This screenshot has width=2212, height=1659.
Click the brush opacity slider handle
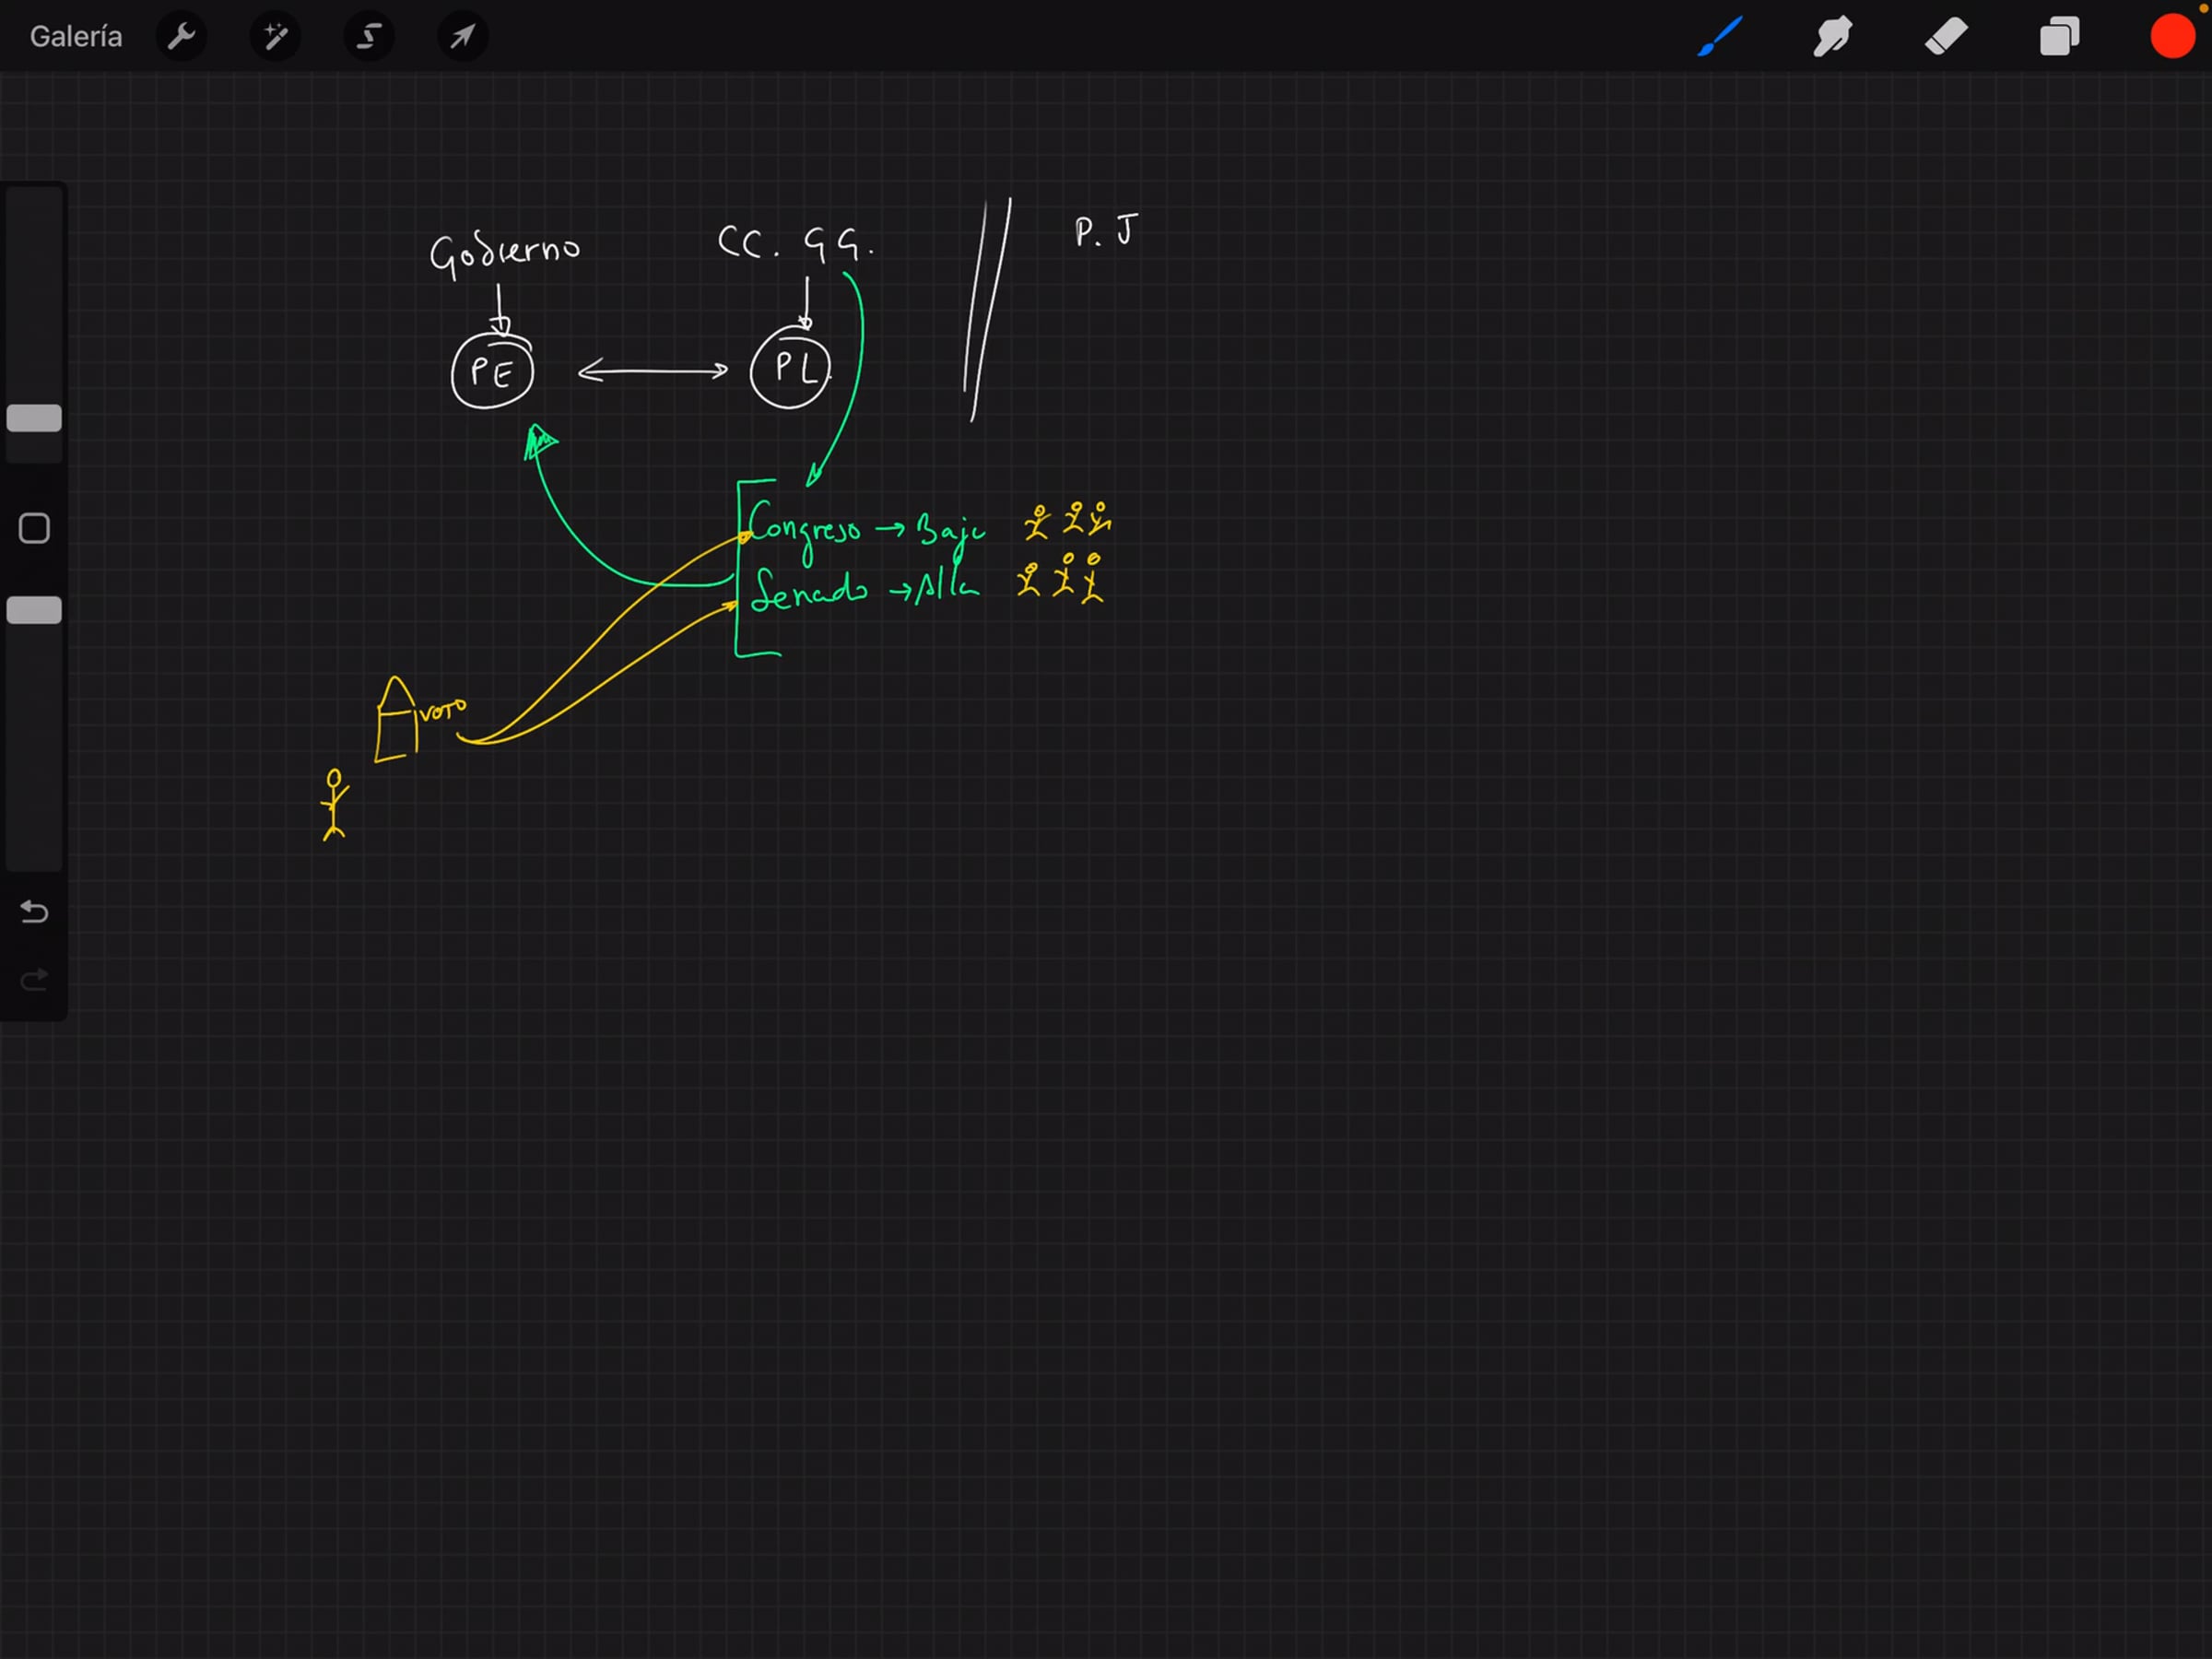(x=34, y=610)
